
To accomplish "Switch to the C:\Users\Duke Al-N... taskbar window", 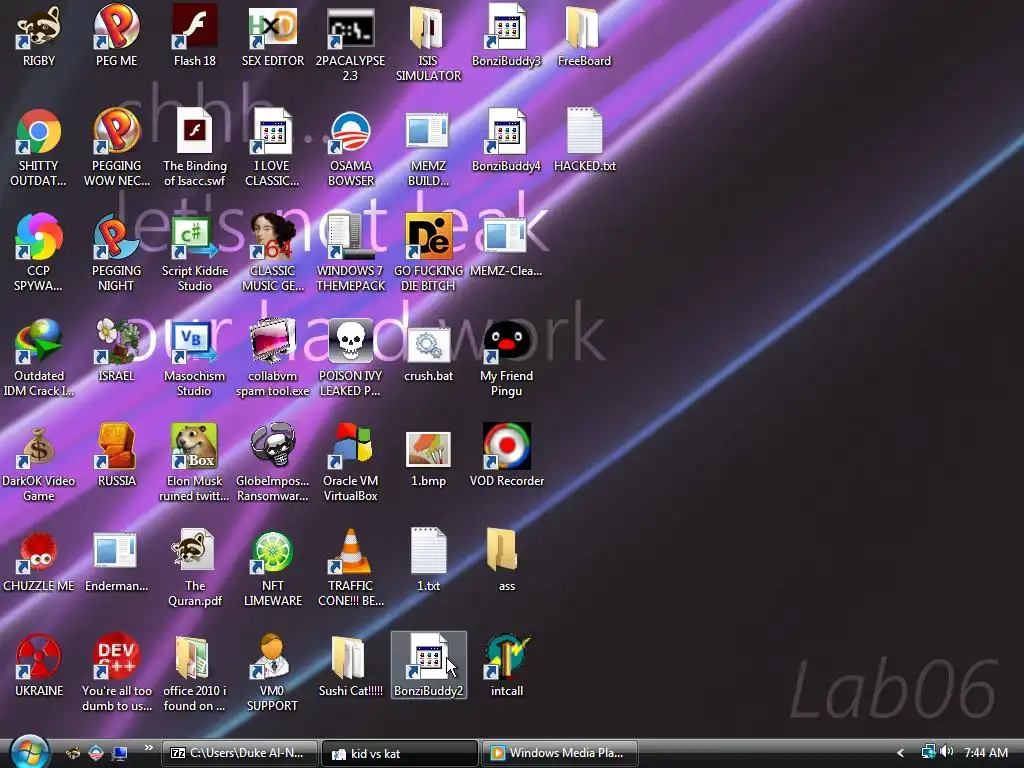I will pos(240,753).
